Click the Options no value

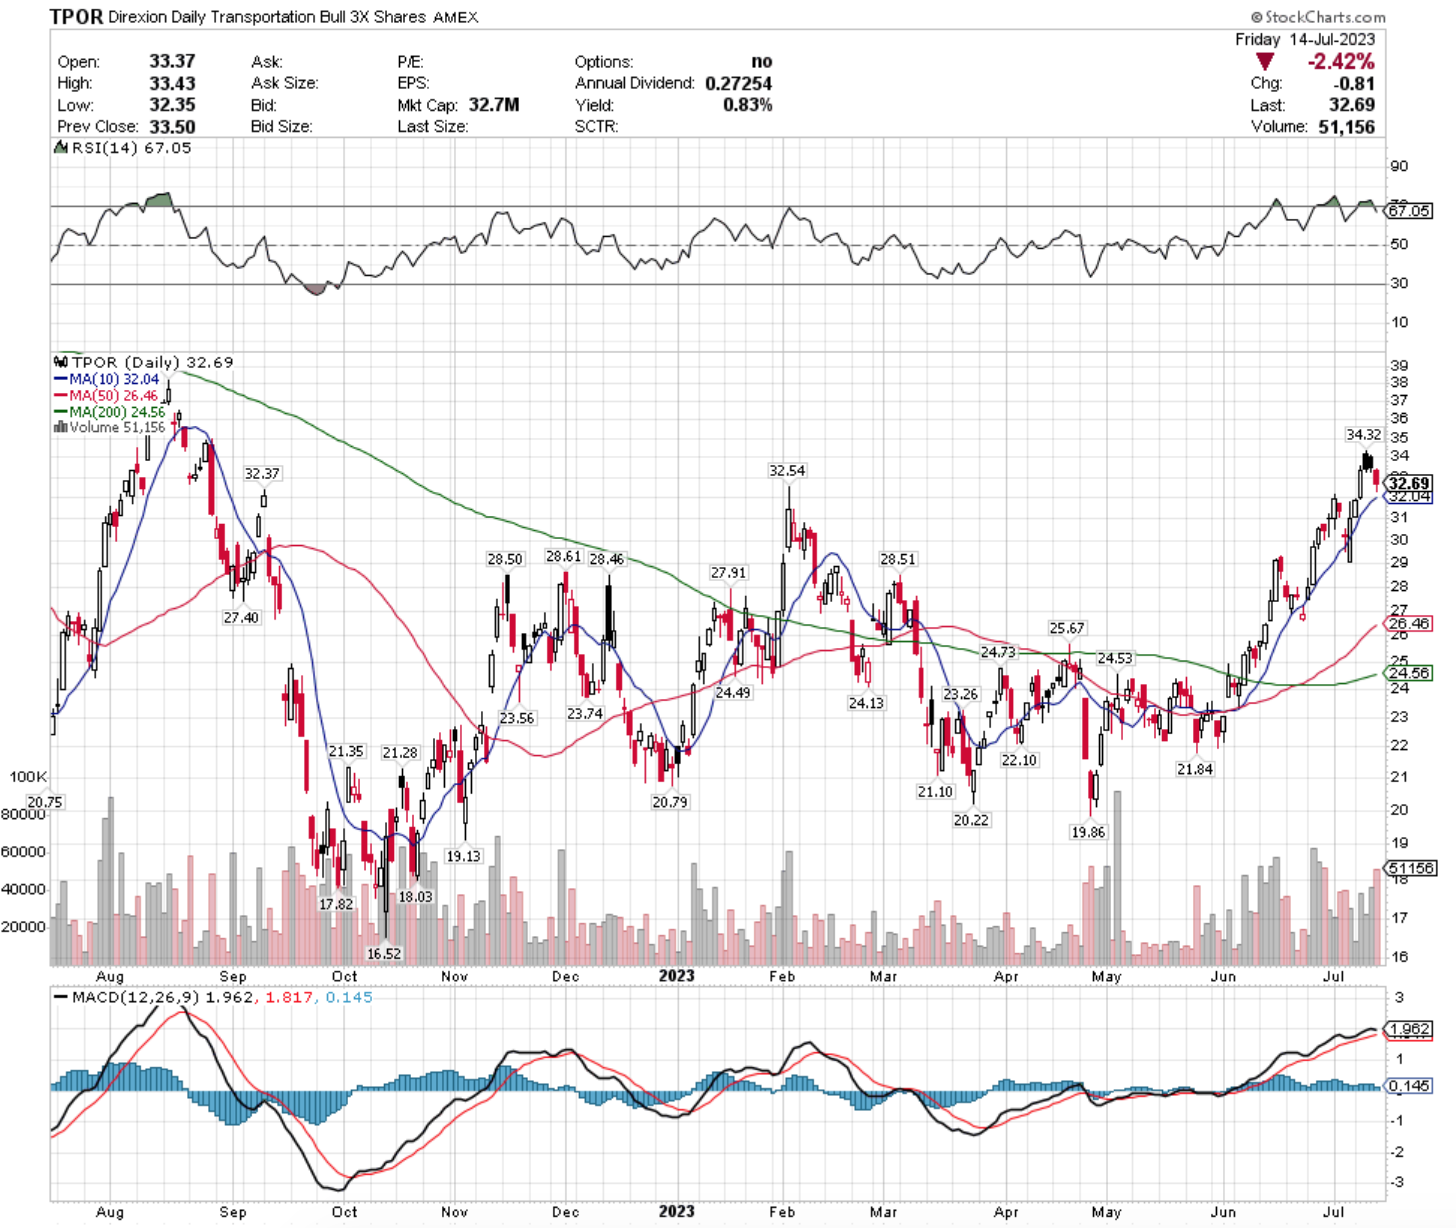tap(762, 62)
